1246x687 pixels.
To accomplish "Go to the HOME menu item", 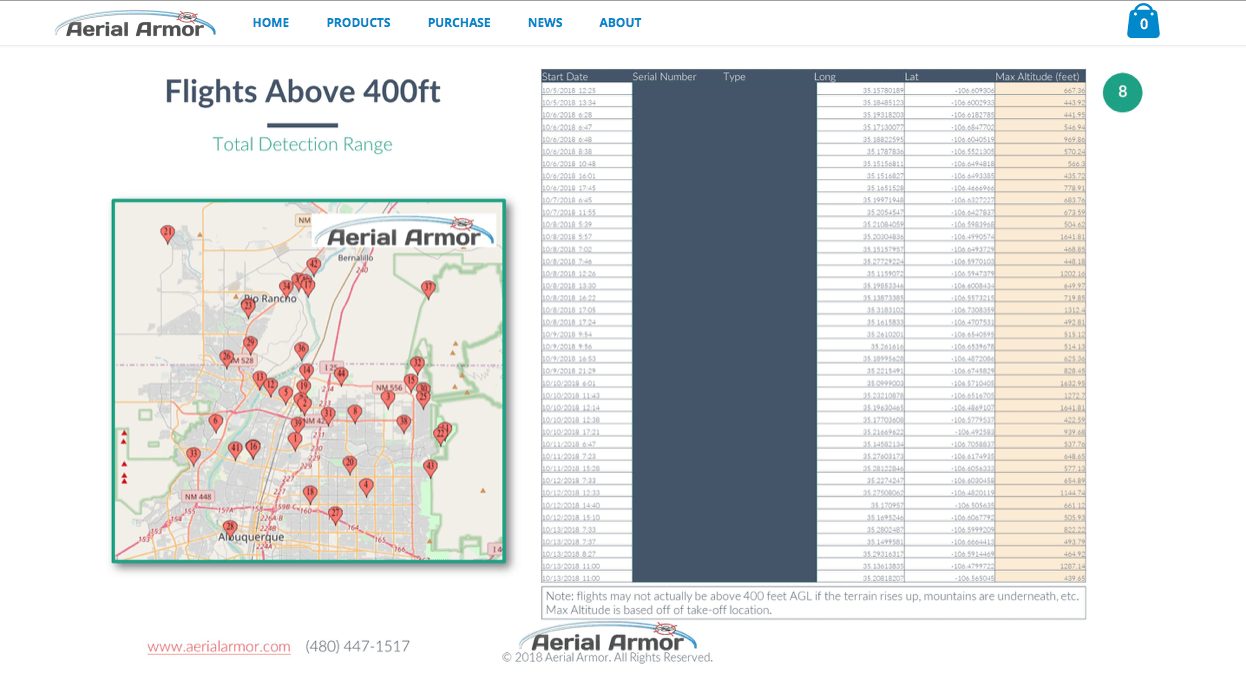I will tap(271, 22).
